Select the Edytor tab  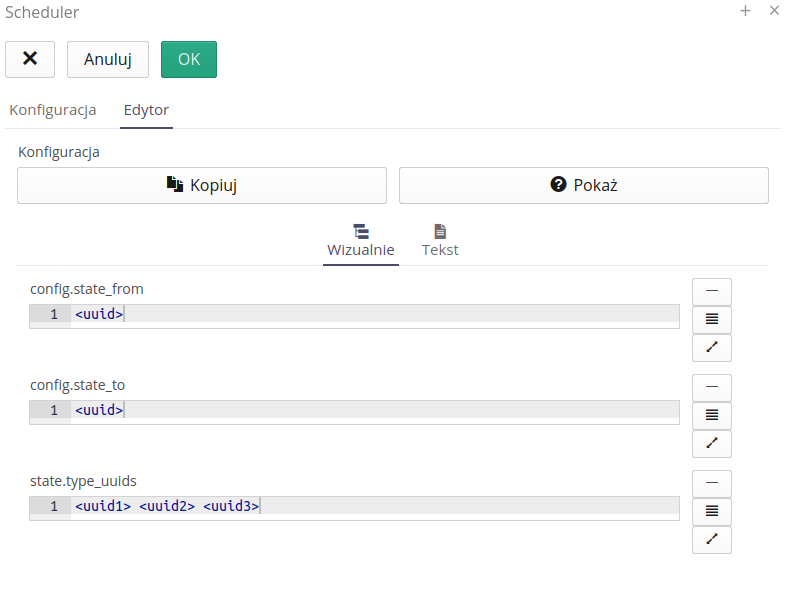(146, 110)
